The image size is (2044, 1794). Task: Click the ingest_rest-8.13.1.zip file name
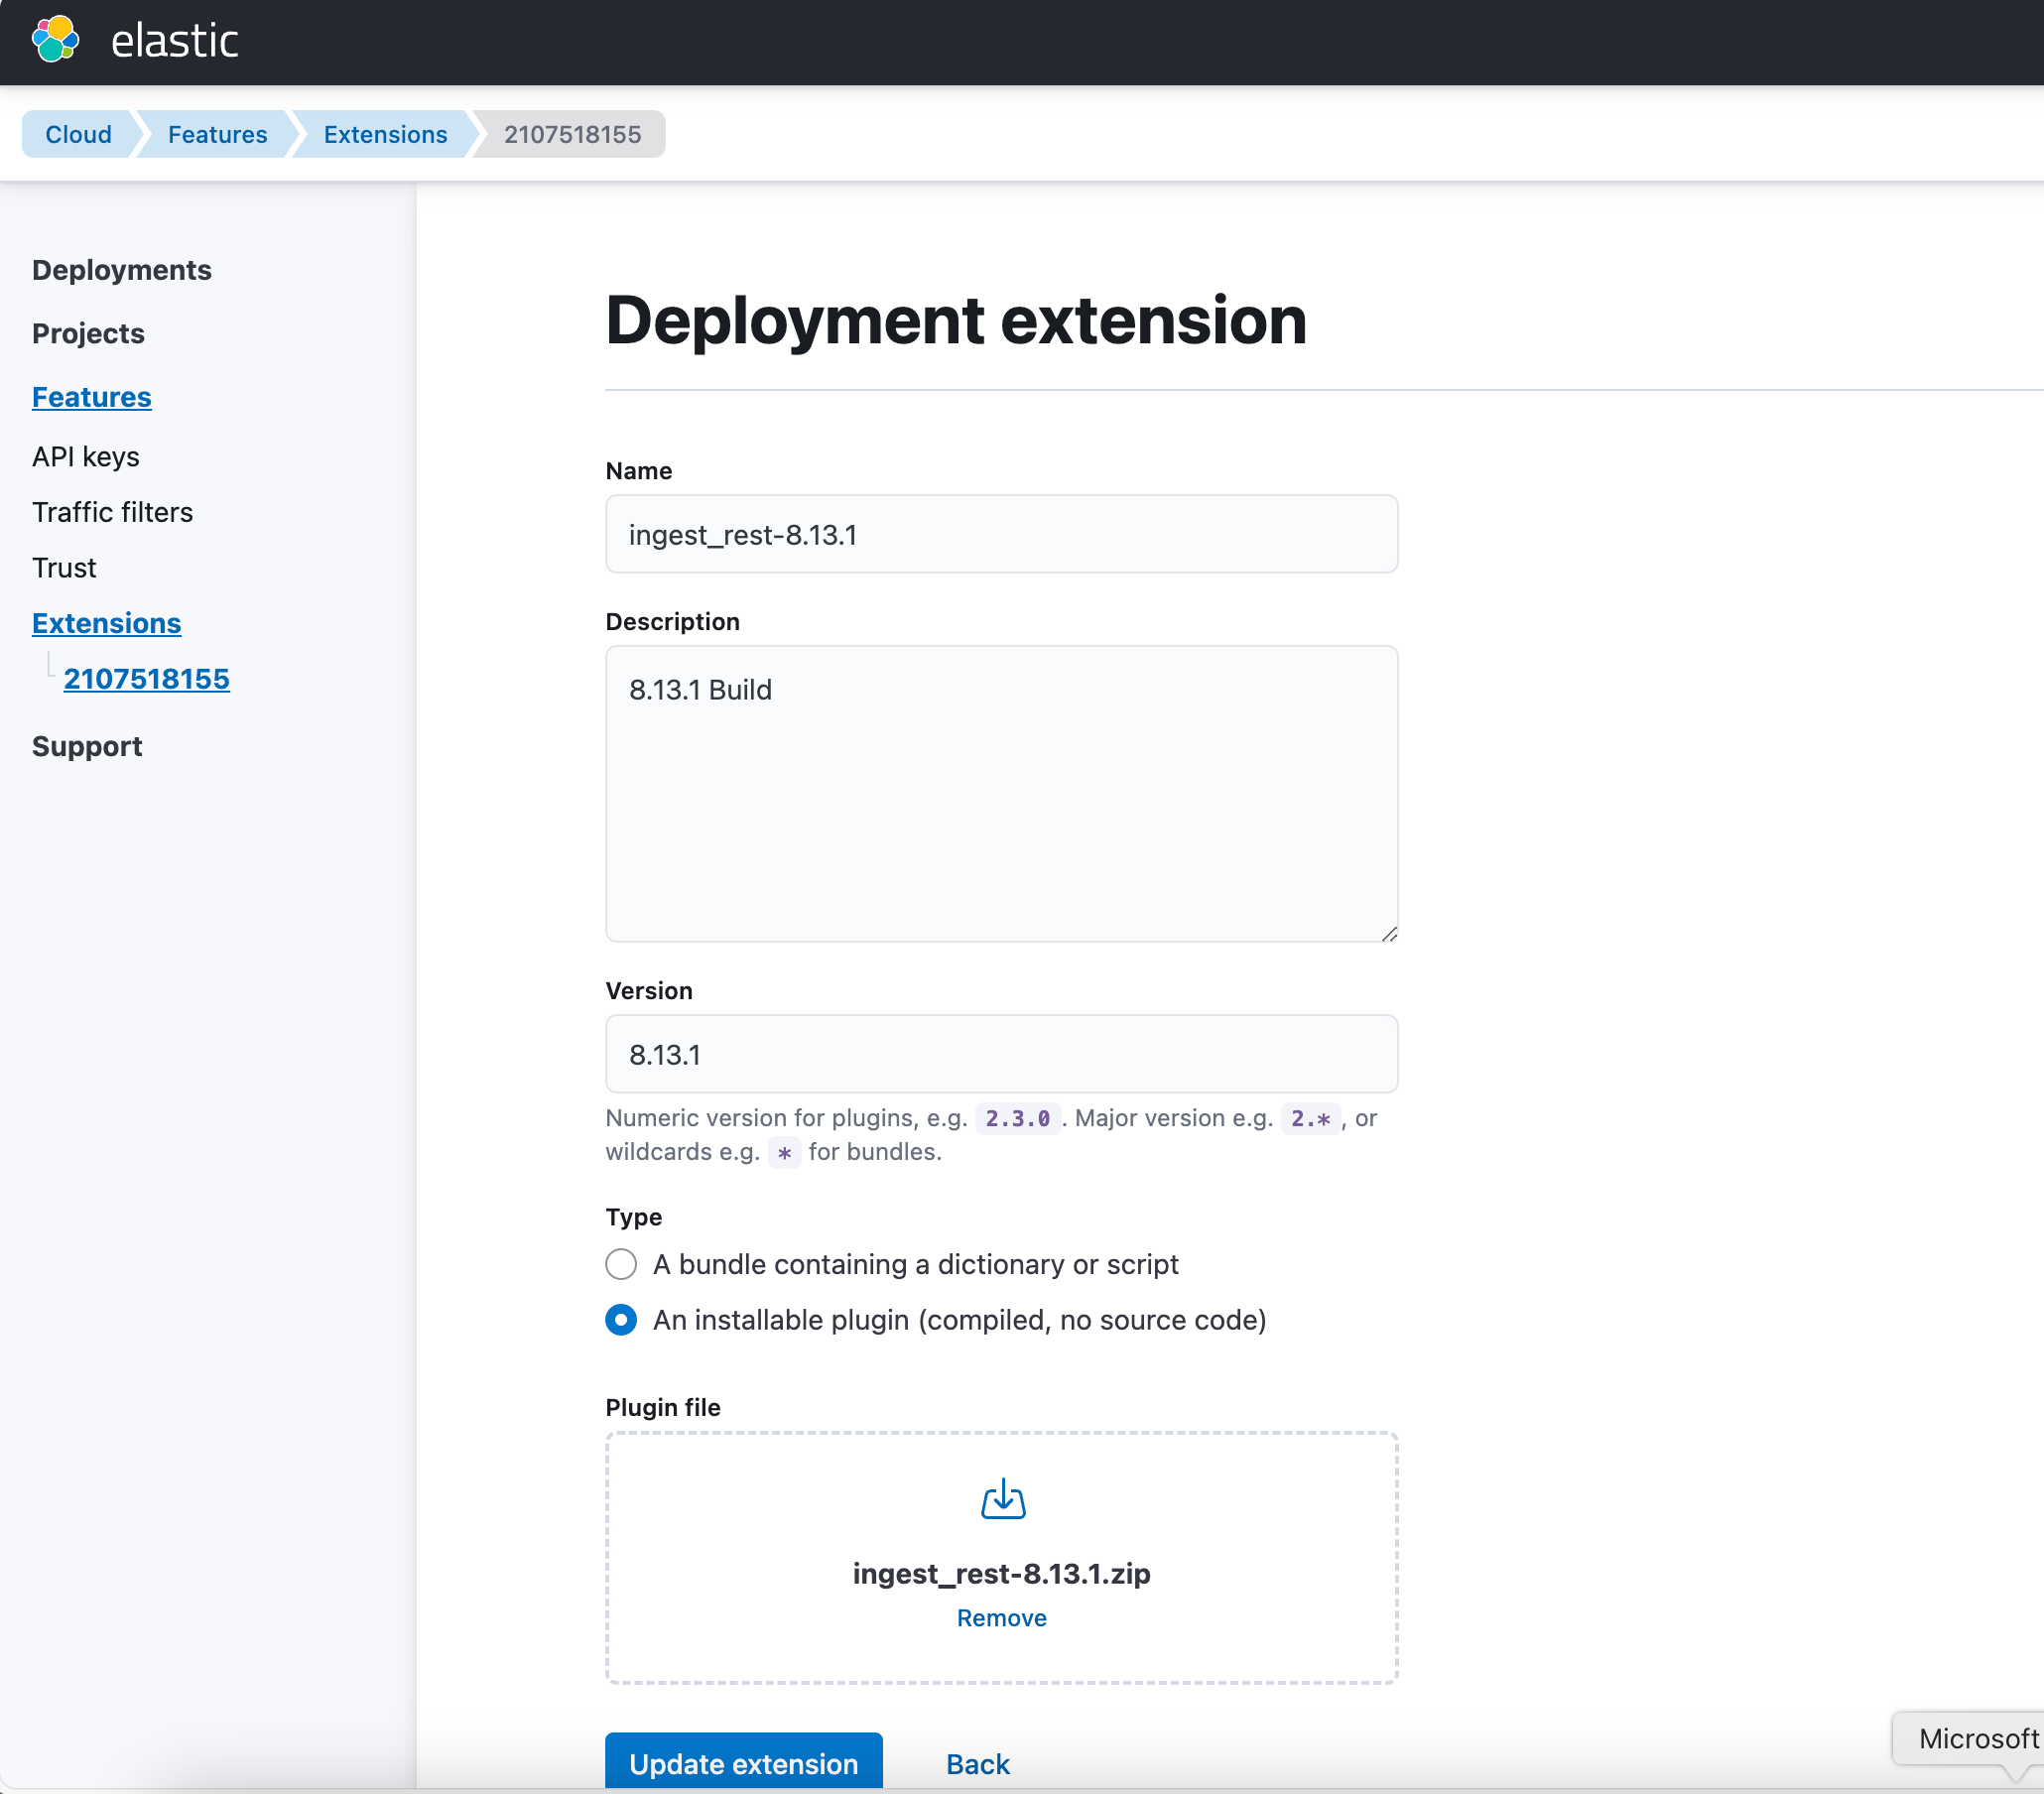pyautogui.click(x=1001, y=1574)
